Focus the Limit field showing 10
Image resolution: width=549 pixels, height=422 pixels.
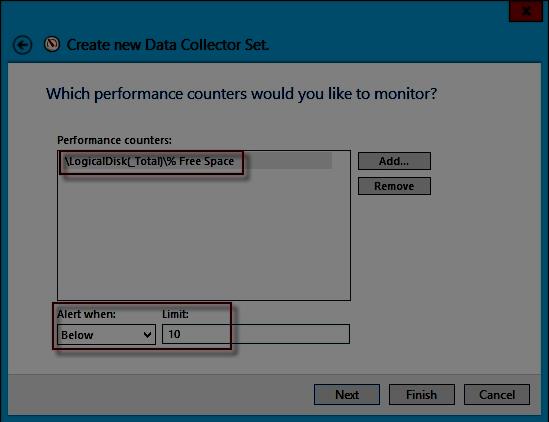pos(256,334)
